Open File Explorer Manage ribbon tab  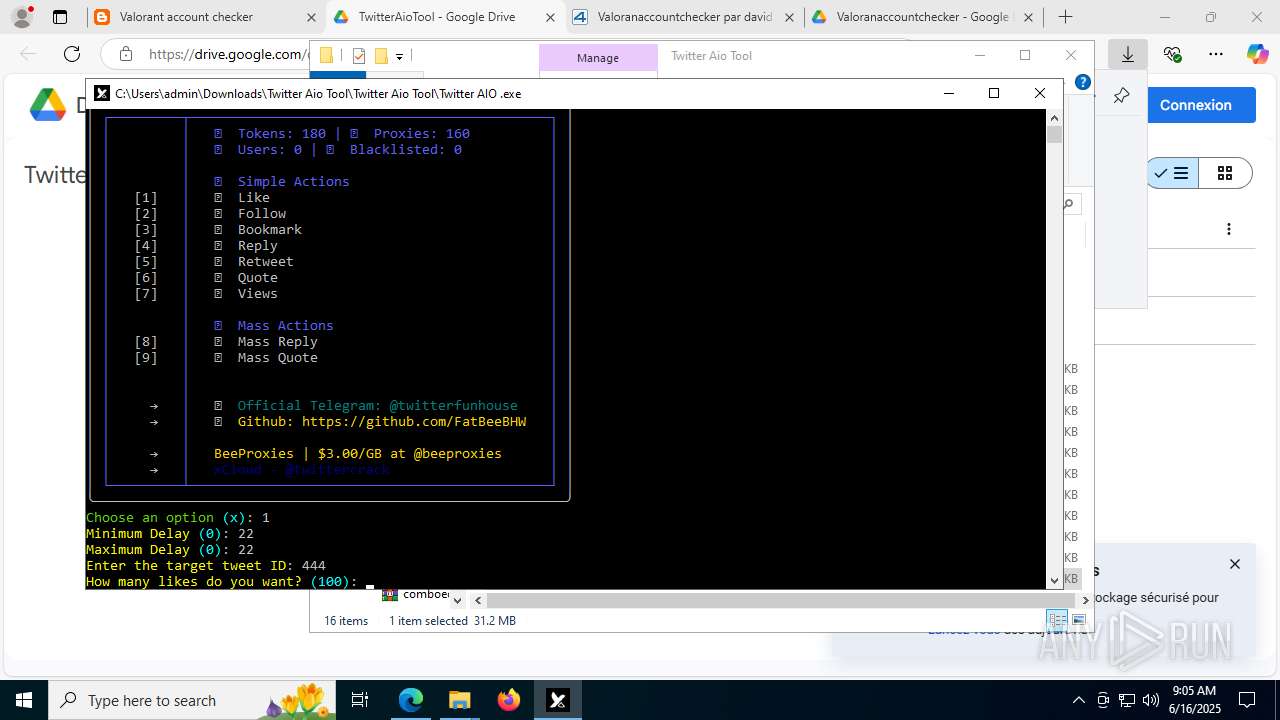pos(598,58)
